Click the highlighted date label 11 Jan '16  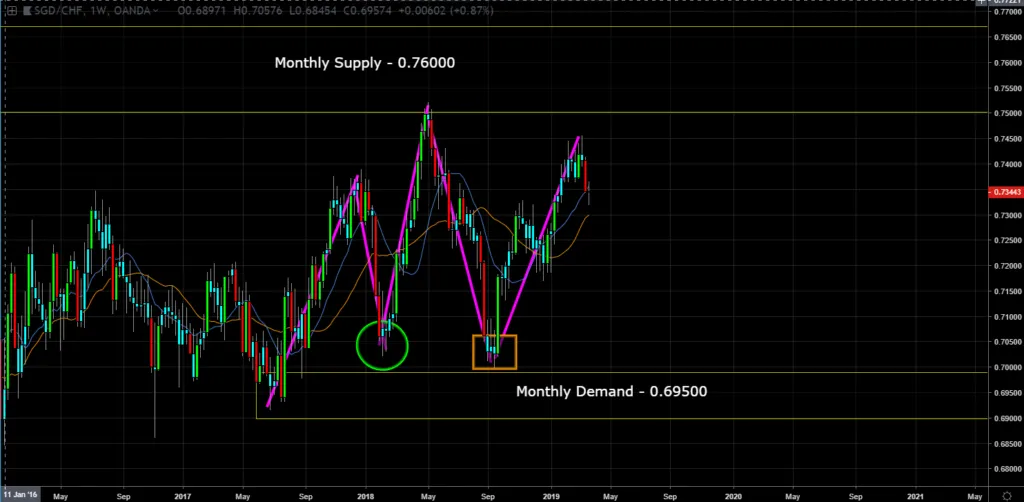pyautogui.click(x=20, y=495)
